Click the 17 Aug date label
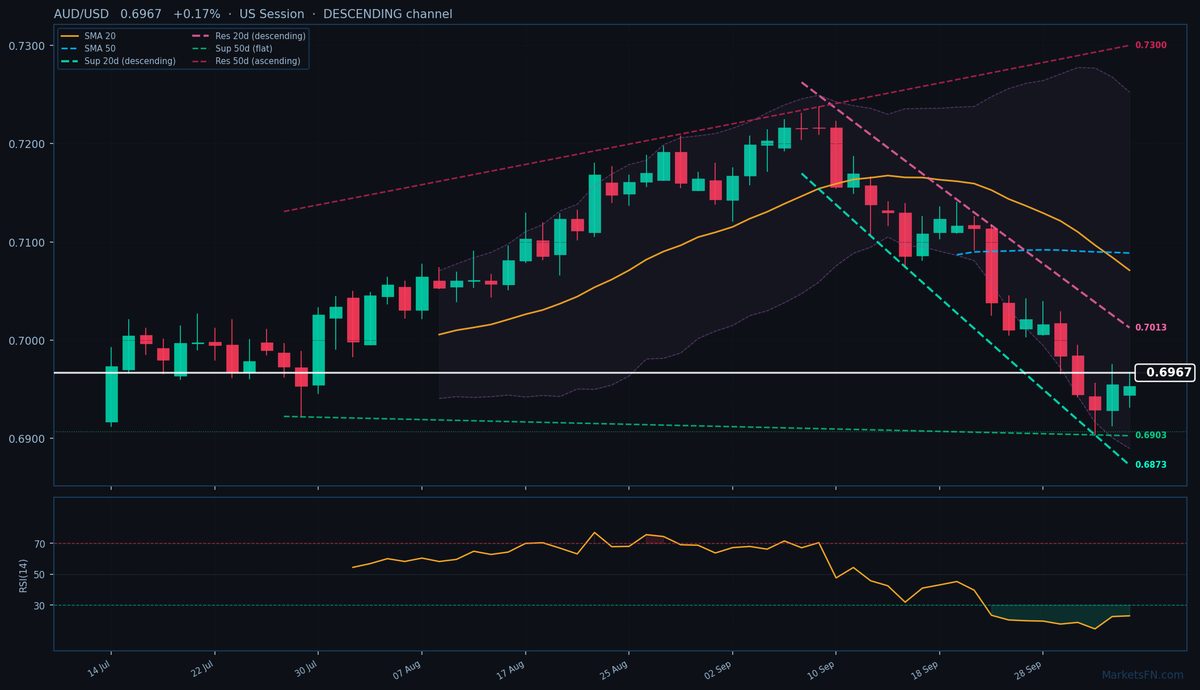The image size is (1200, 690). (511, 669)
